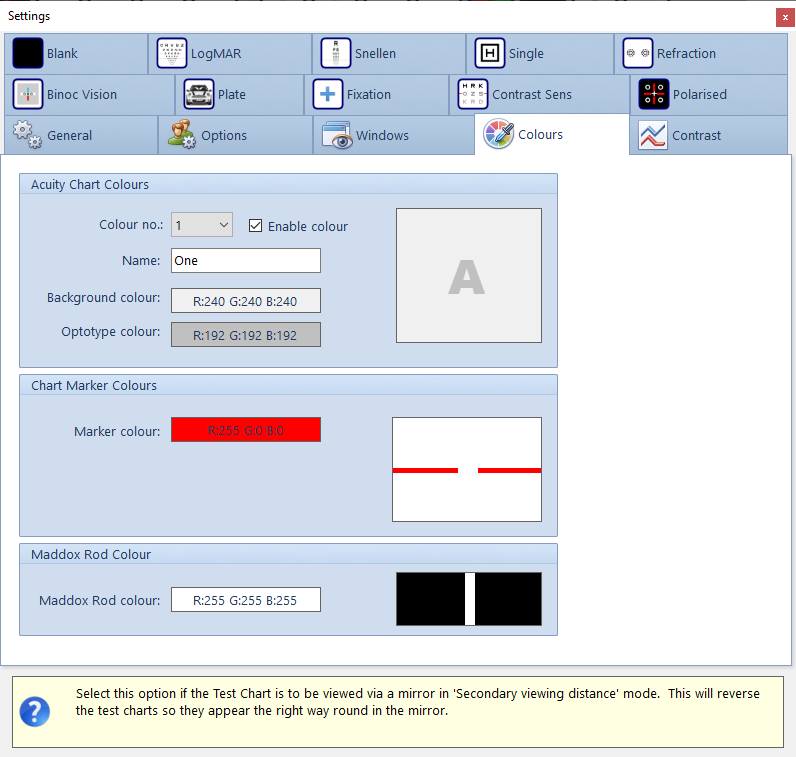Change the Optotype colour swatch
Screen dimensions: 796x757
[x=246, y=334]
